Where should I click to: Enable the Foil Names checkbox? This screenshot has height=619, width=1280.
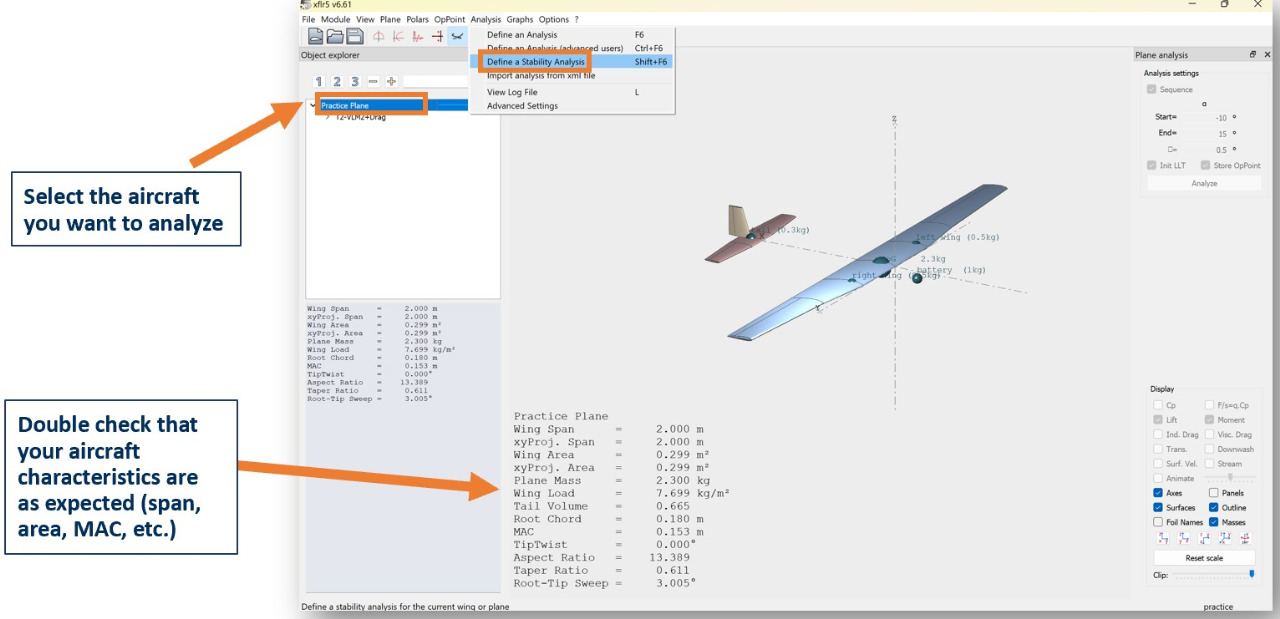coord(1159,522)
